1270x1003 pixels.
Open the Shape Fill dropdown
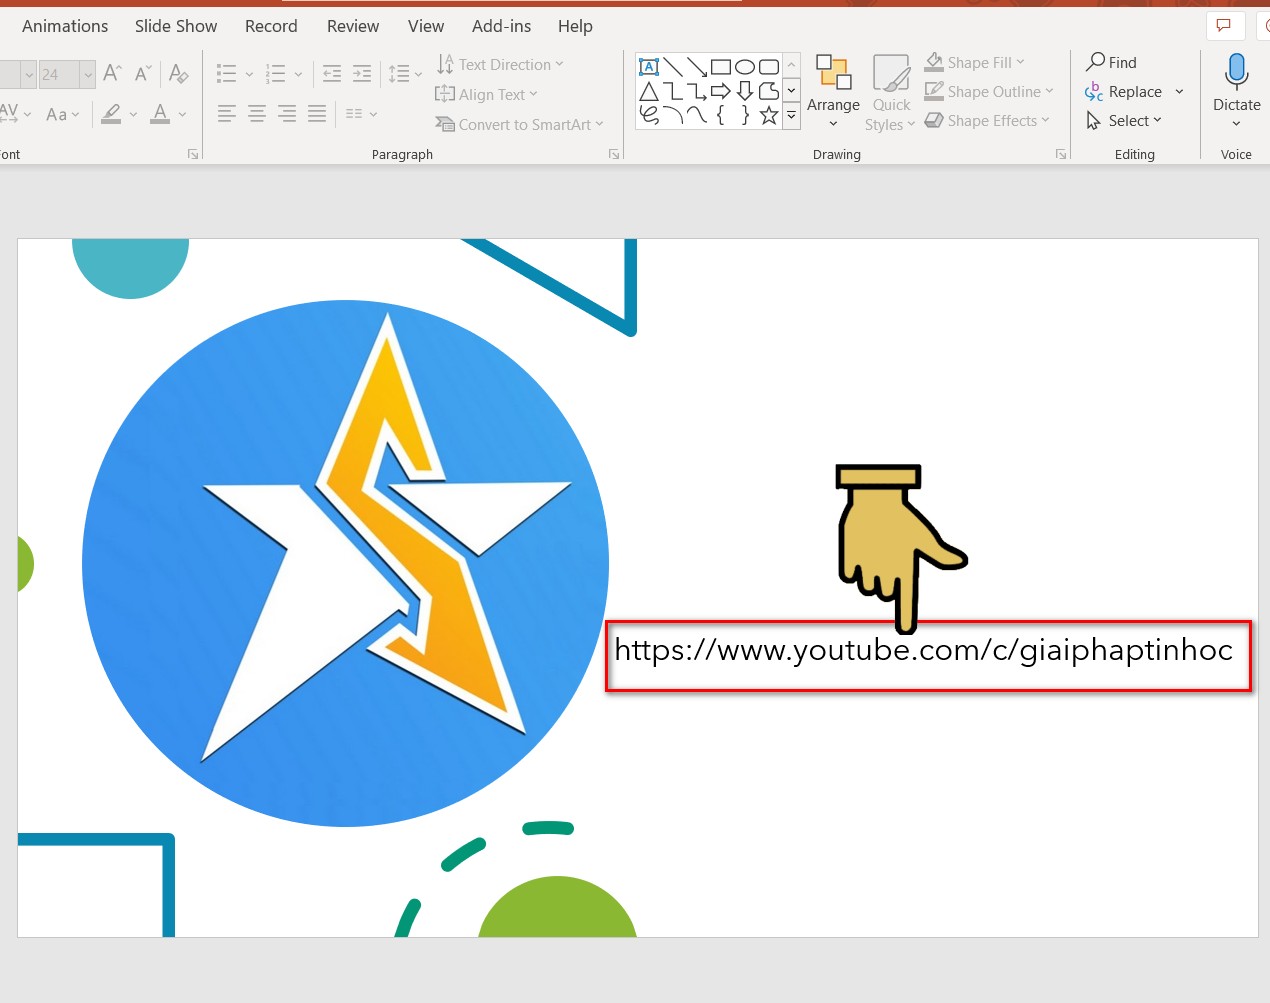tap(975, 62)
